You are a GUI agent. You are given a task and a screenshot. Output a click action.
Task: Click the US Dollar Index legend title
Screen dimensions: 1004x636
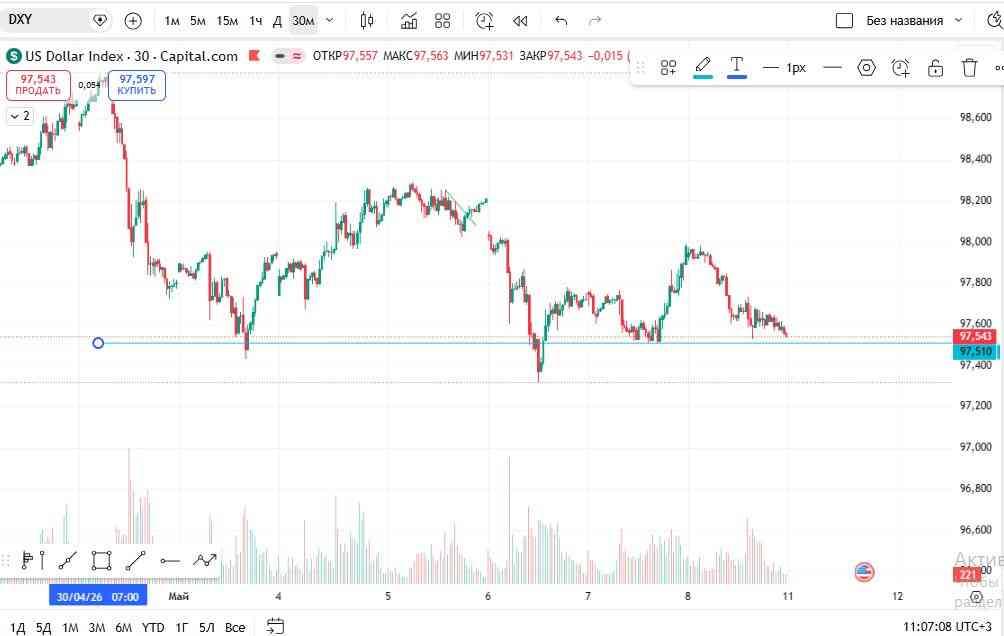pyautogui.click(x=131, y=56)
